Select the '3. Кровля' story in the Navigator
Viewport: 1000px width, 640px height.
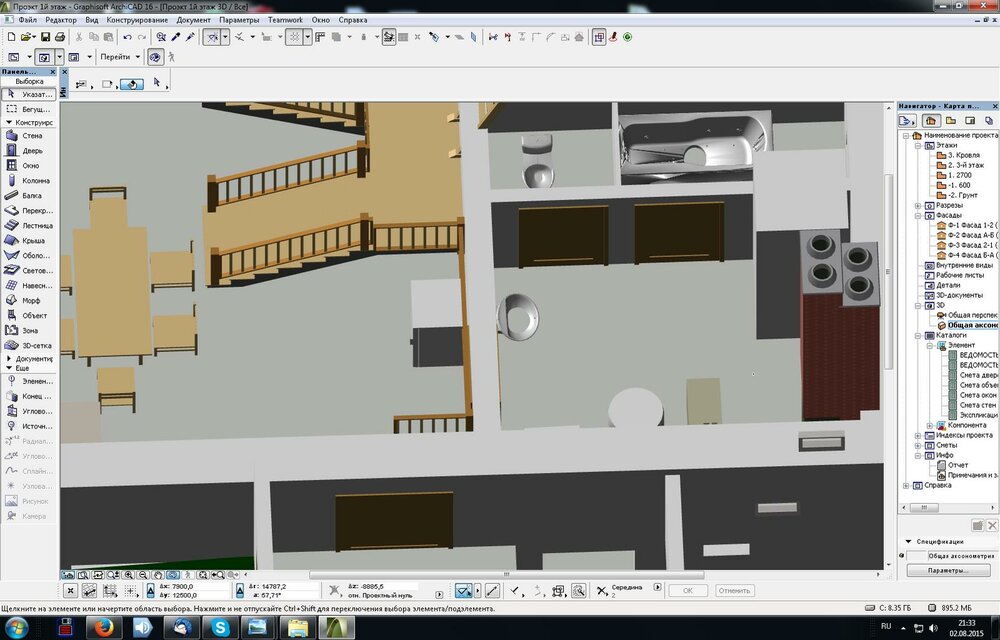click(x=965, y=155)
